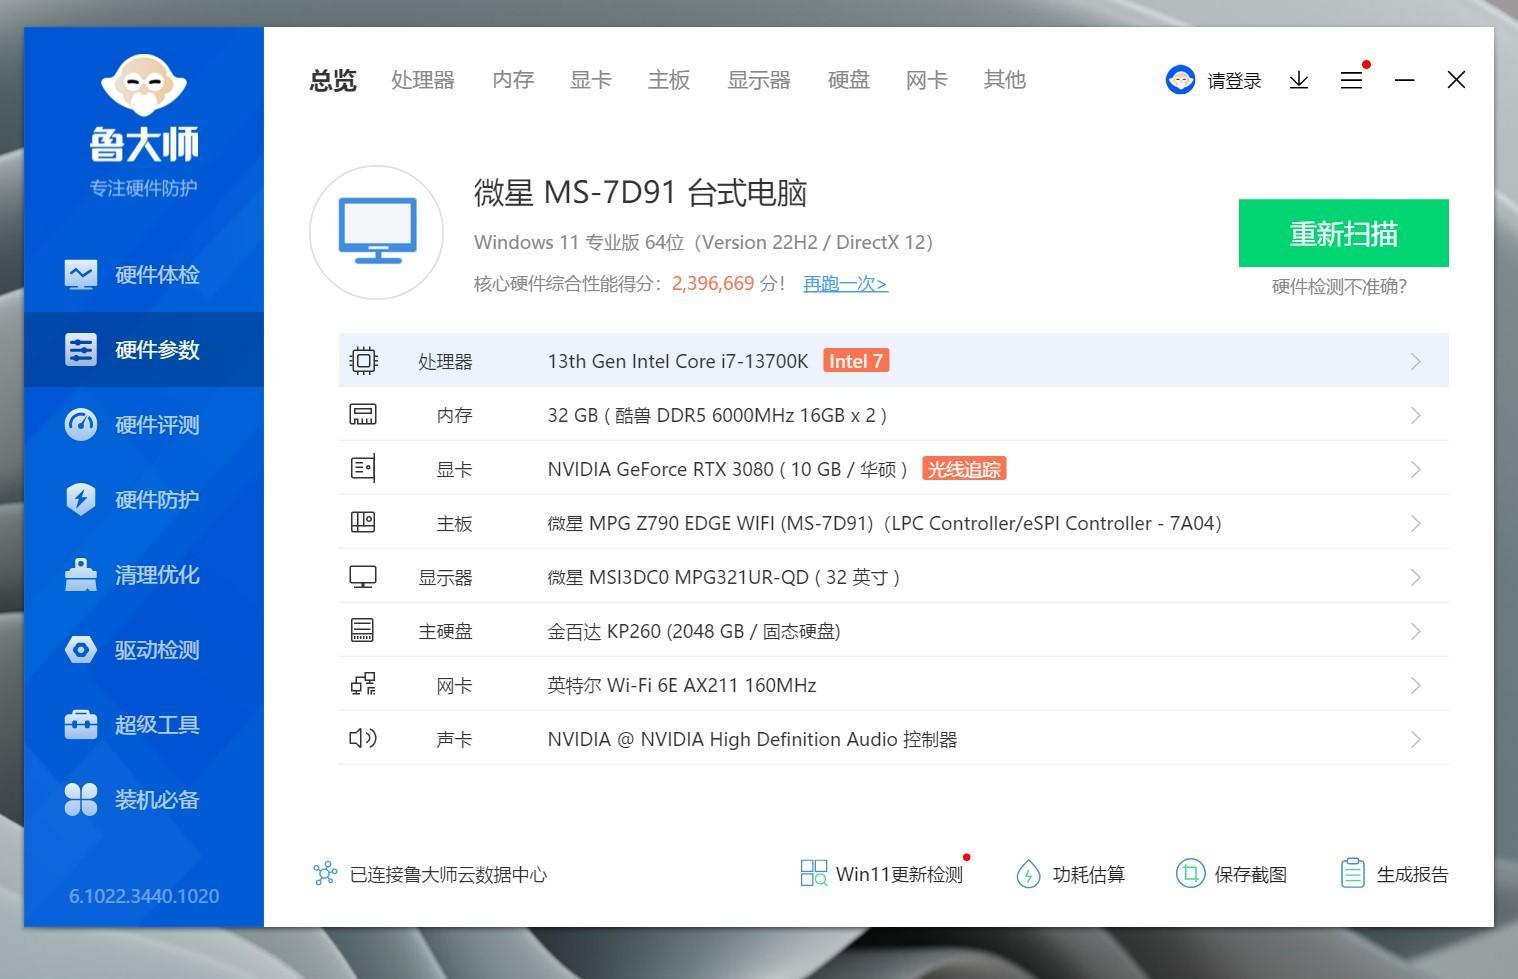
Task: Switch to the 主板 tab
Action: [669, 80]
